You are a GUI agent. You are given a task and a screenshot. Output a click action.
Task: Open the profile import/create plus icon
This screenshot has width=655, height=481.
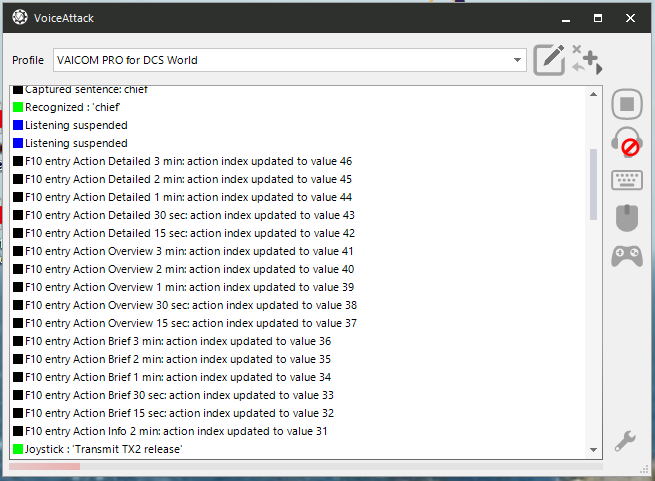[x=587, y=60]
